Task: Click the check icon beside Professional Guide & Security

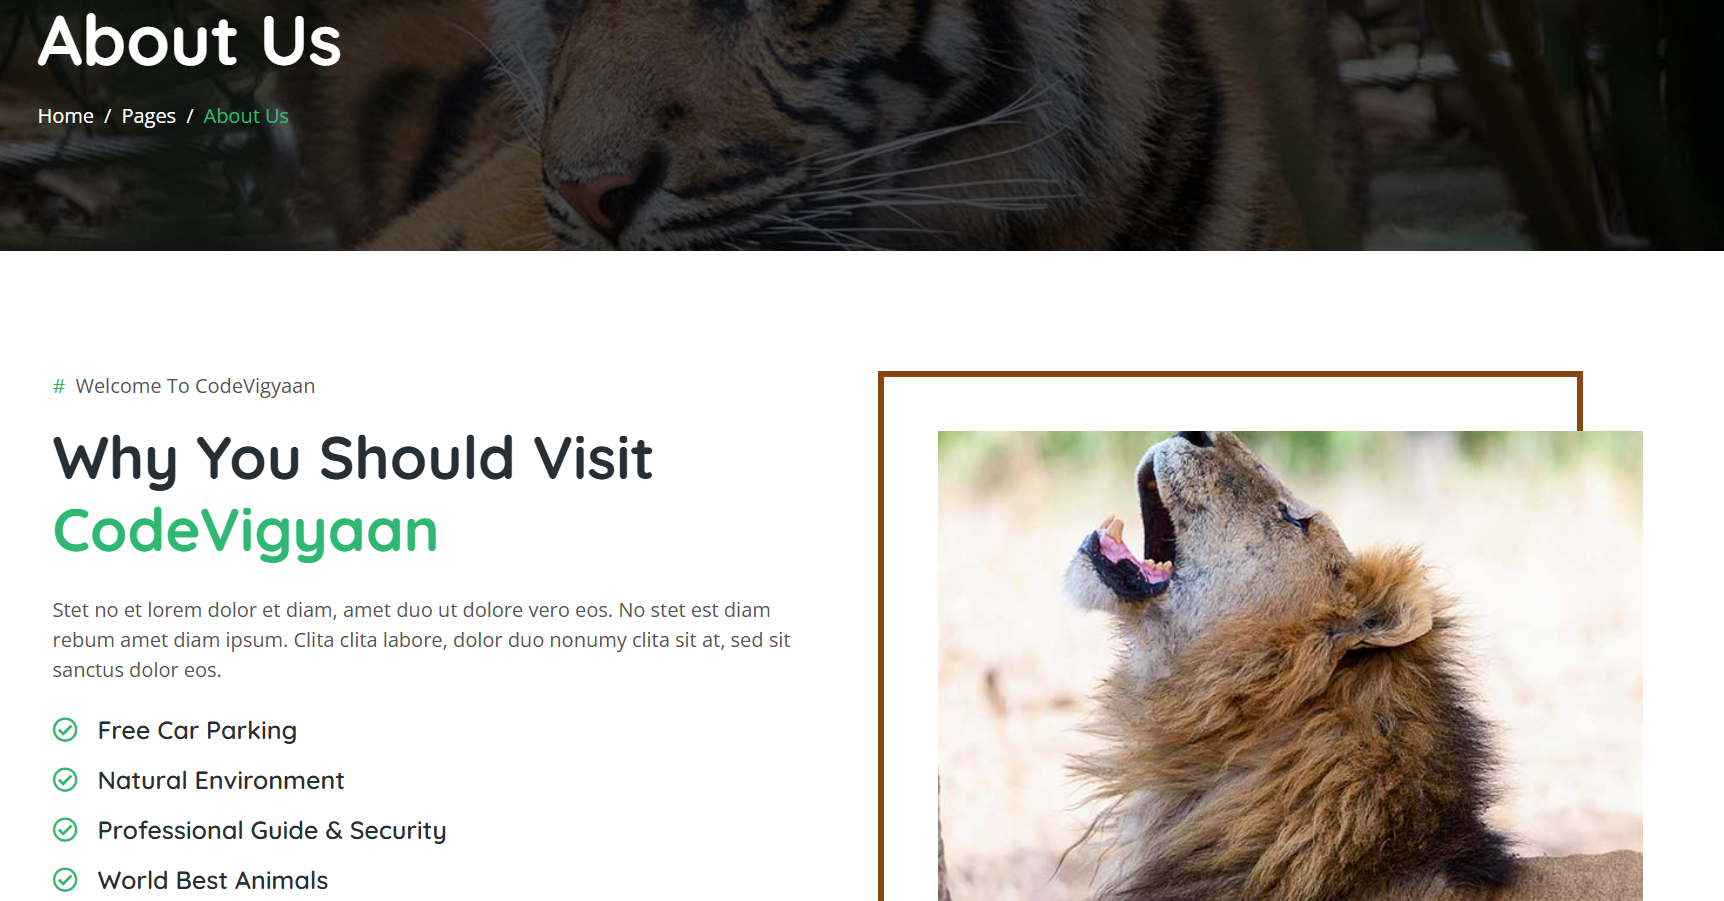Action: (65, 830)
